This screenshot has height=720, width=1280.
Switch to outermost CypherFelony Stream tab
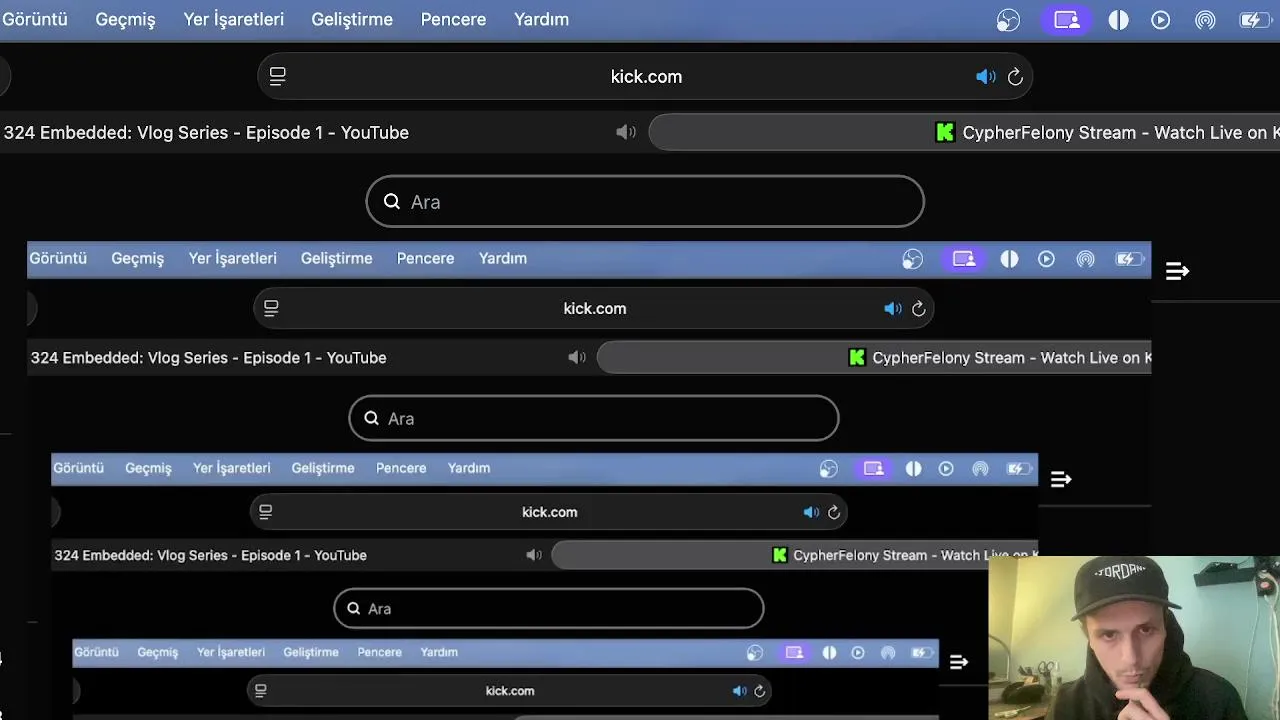(x=964, y=132)
